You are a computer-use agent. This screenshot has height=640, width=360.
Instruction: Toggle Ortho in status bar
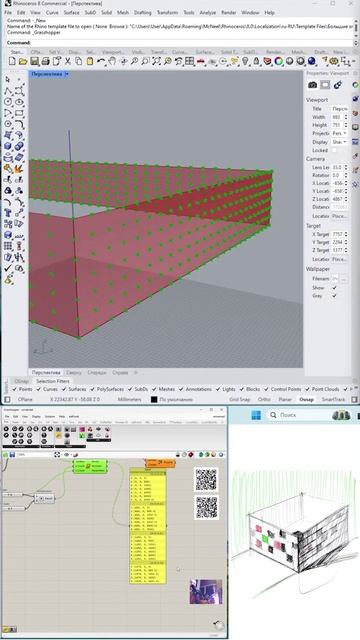point(264,400)
